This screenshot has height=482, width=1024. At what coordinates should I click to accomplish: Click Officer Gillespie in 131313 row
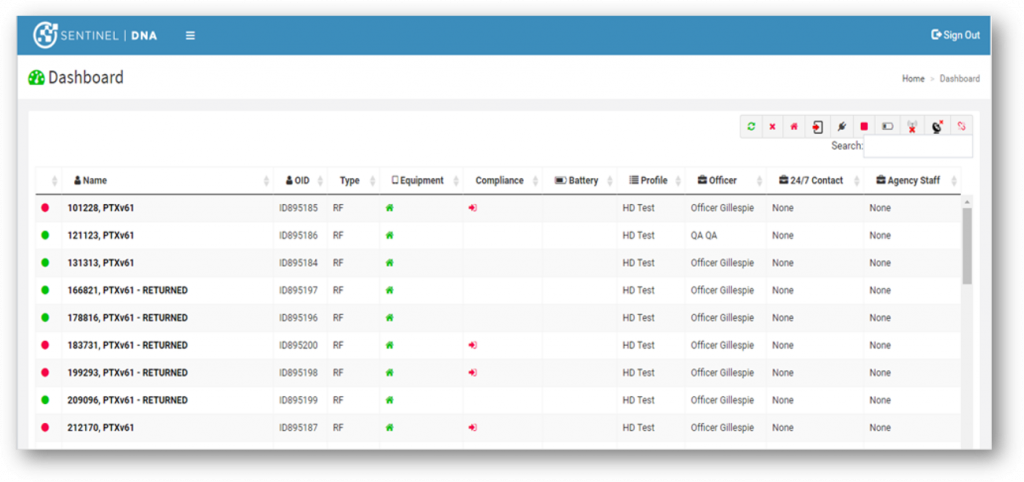[722, 263]
